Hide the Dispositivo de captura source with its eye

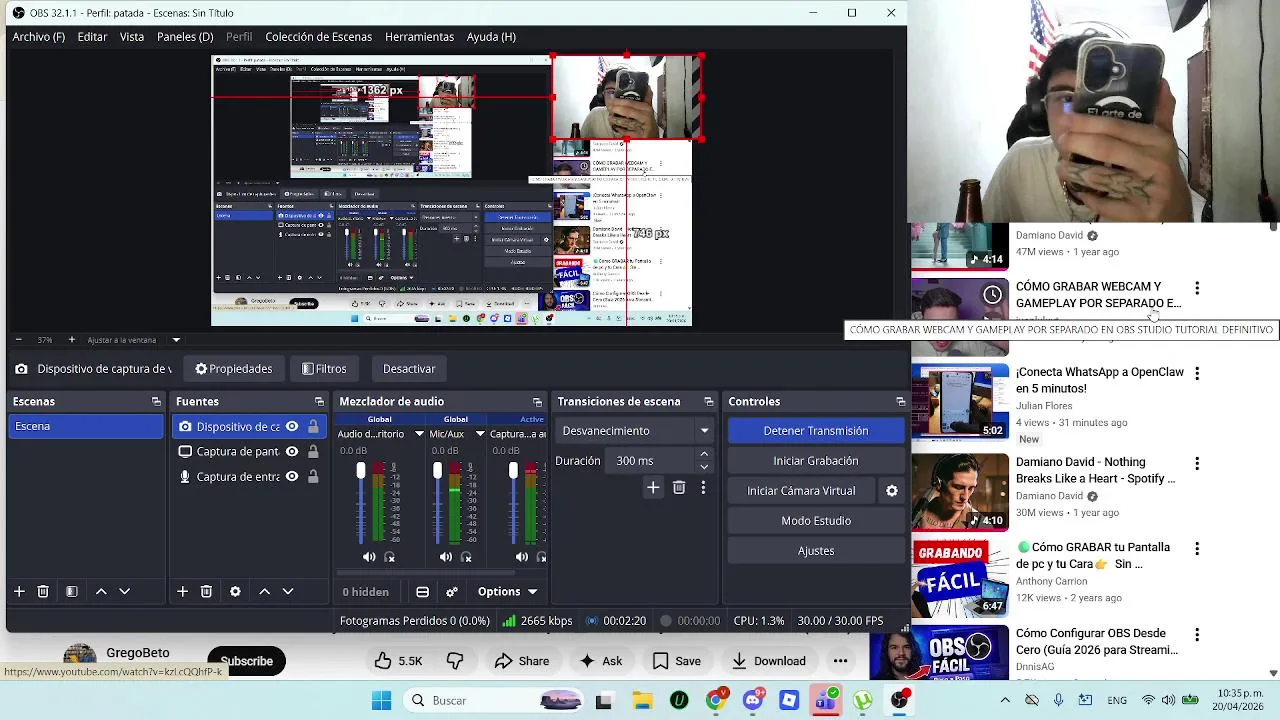click(x=292, y=426)
